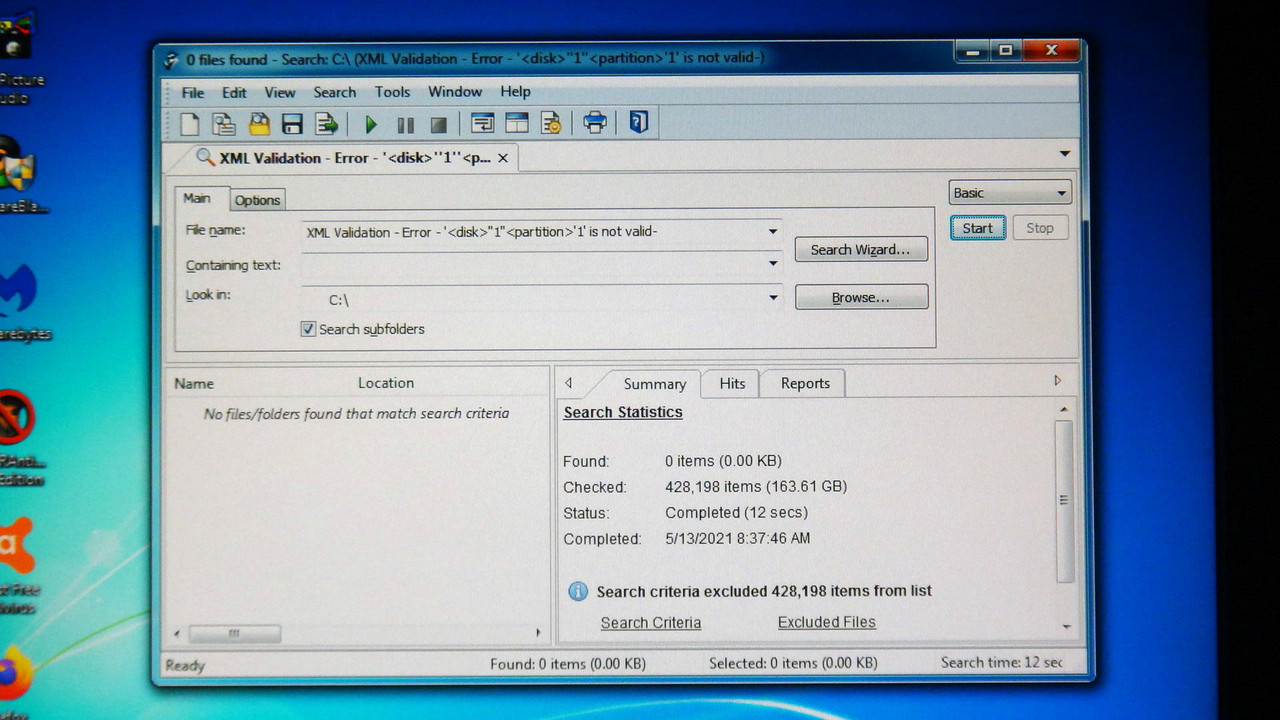Click the Search Statistics heading
Image resolution: width=1280 pixels, height=720 pixels.
click(x=623, y=412)
